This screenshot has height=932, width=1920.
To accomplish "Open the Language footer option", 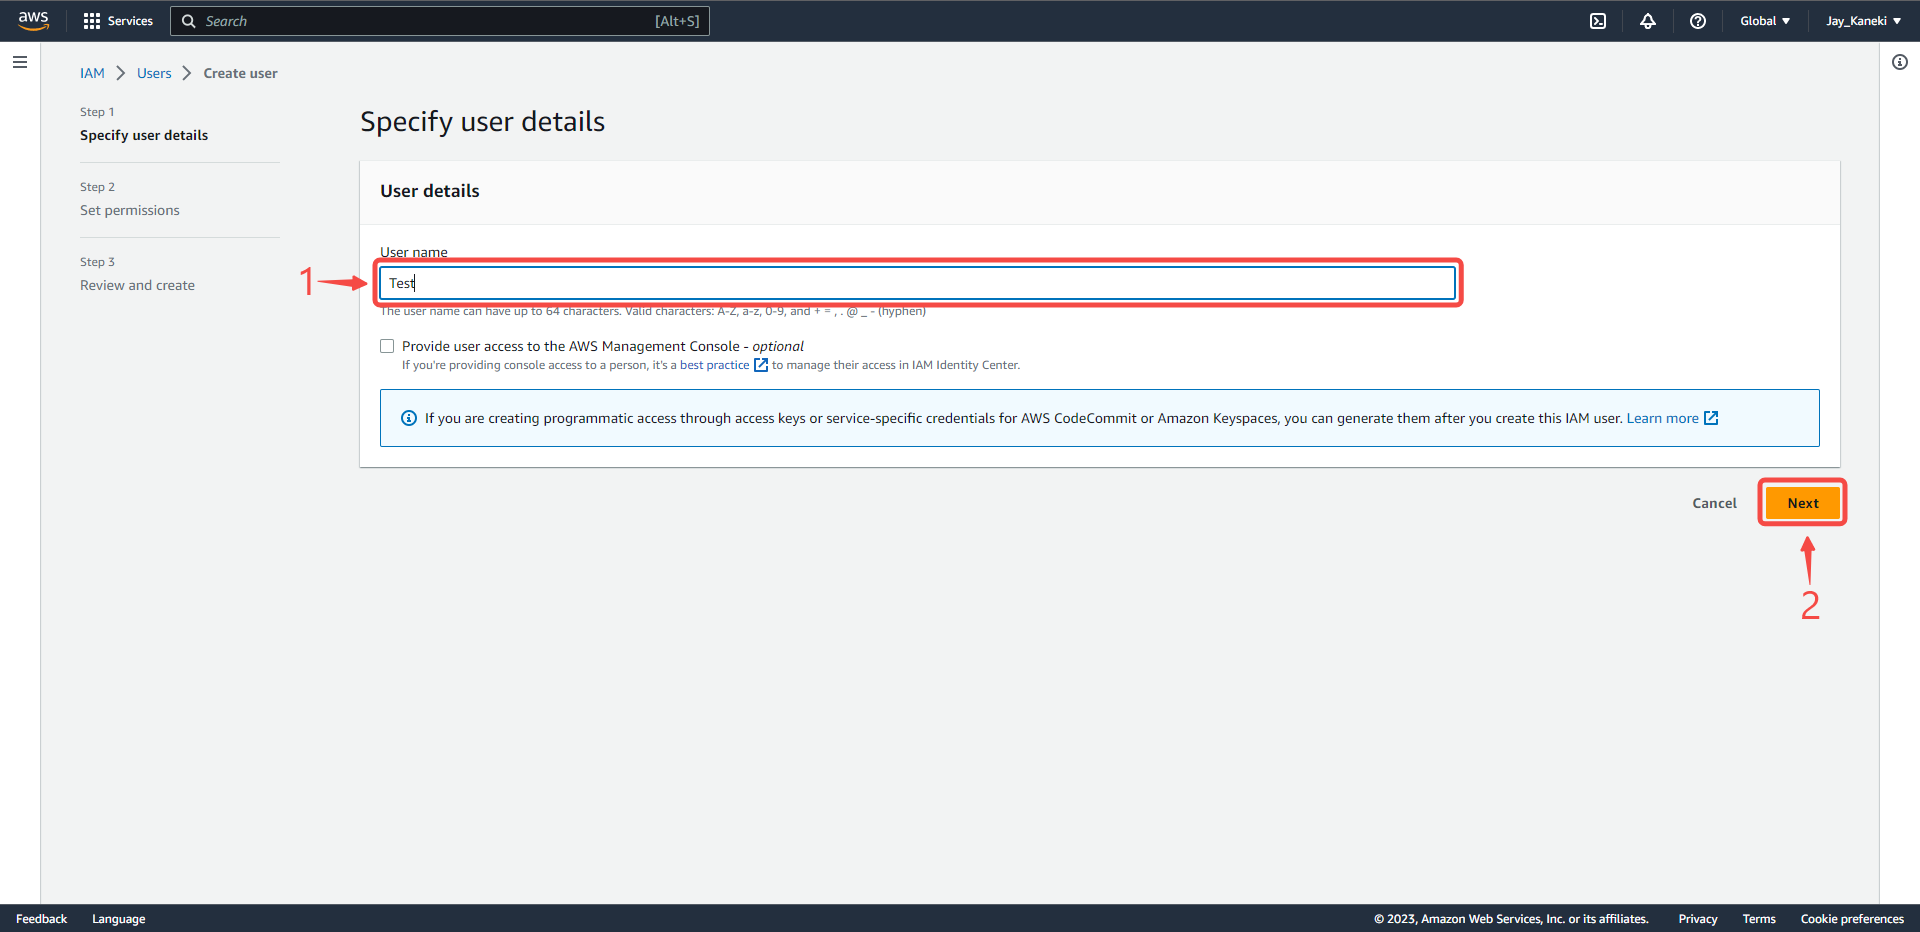I will click(118, 919).
